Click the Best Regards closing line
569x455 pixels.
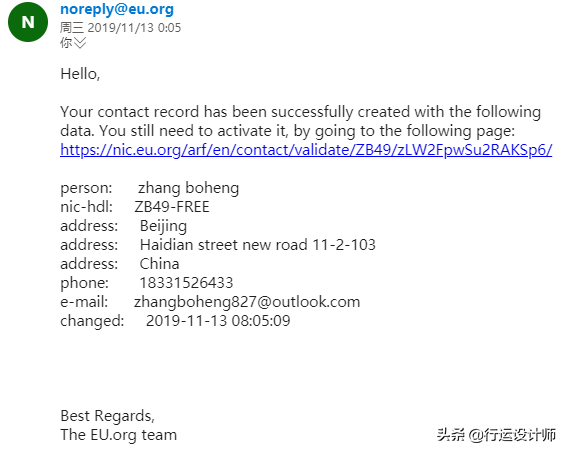click(107, 416)
